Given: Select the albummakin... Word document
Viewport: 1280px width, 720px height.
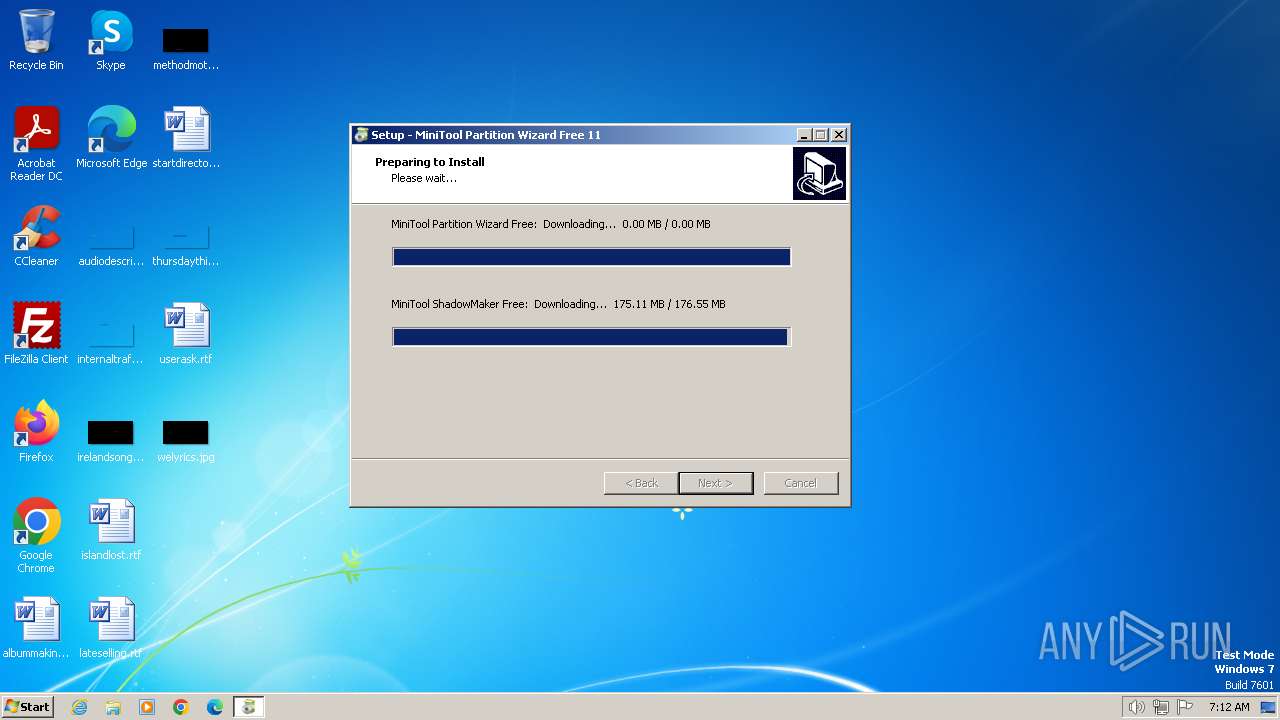Looking at the screenshot, I should (x=36, y=628).
